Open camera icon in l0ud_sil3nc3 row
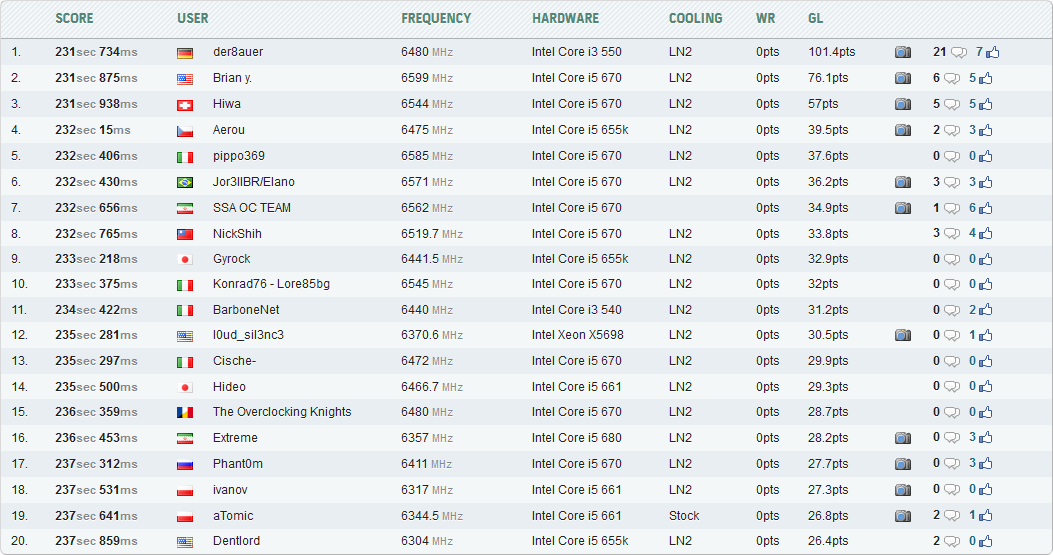Screen dimensions: 1053x555 pos(903,335)
